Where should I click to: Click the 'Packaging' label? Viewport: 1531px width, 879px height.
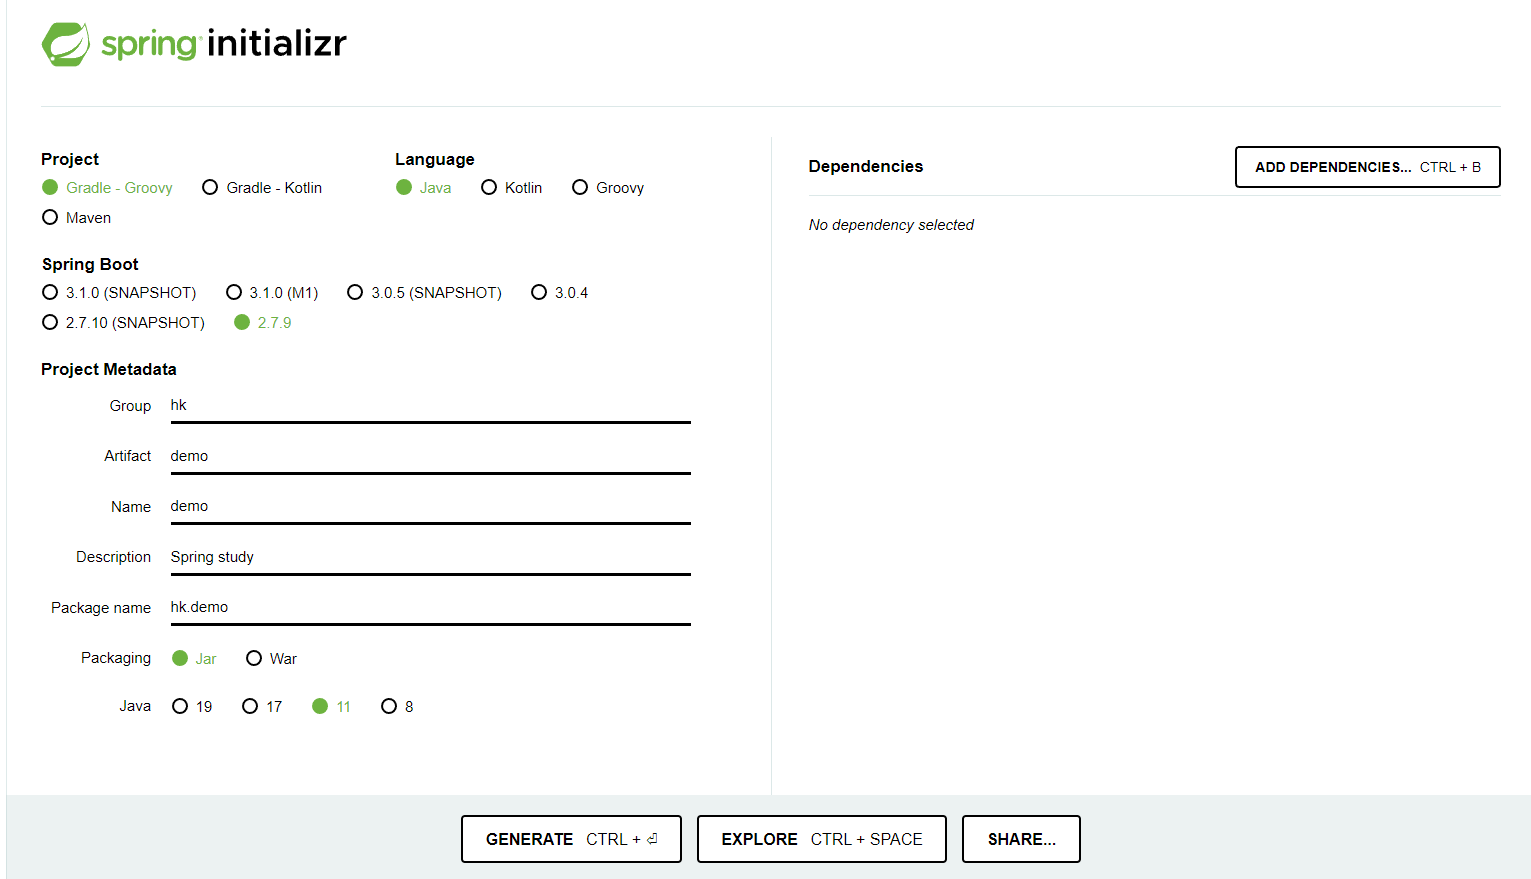(x=116, y=658)
